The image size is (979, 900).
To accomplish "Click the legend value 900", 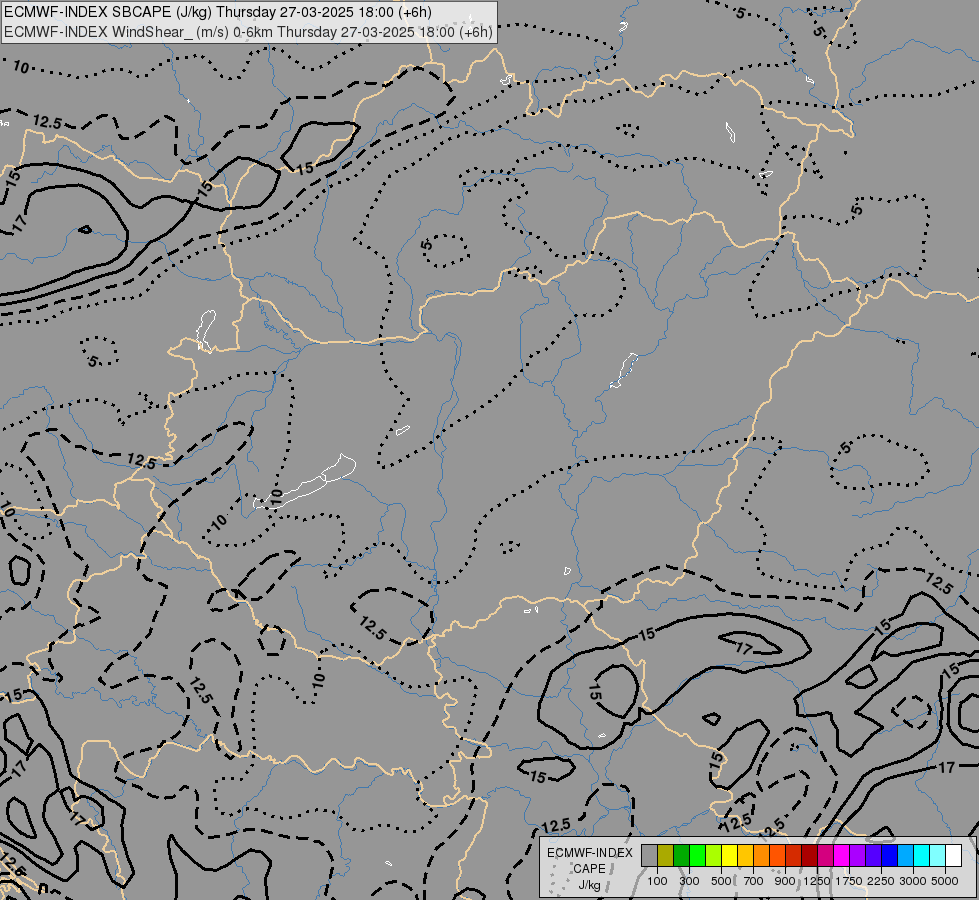I will [x=785, y=881].
